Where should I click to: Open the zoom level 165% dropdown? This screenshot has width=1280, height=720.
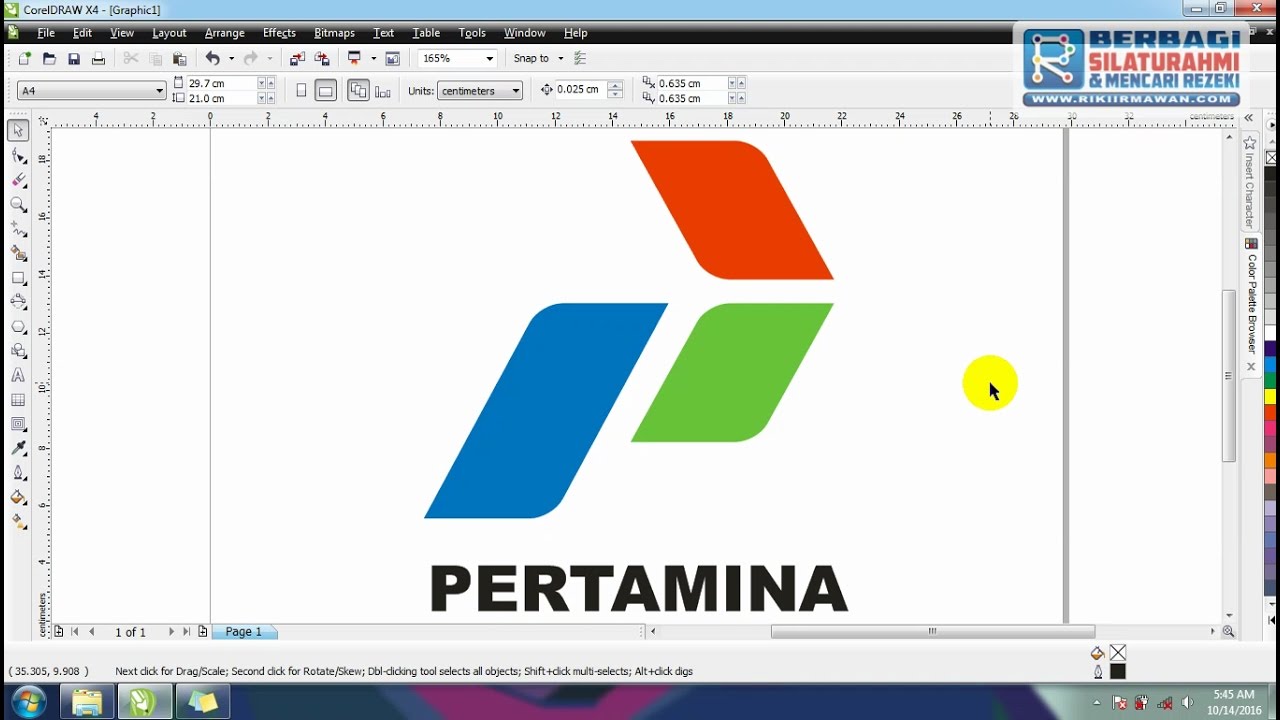[489, 59]
